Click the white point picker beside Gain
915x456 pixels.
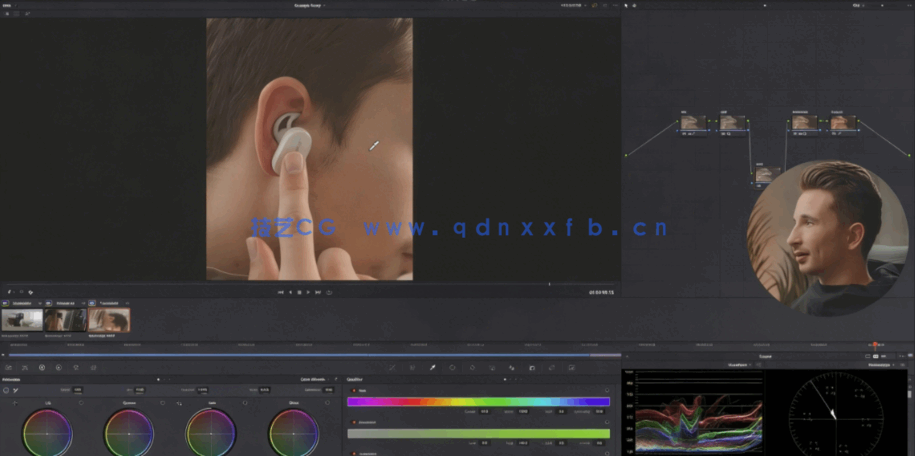click(x=179, y=403)
